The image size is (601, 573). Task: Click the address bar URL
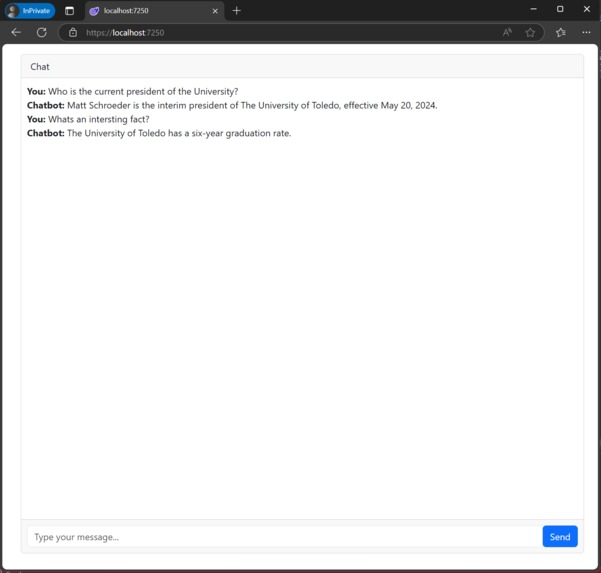click(x=125, y=33)
